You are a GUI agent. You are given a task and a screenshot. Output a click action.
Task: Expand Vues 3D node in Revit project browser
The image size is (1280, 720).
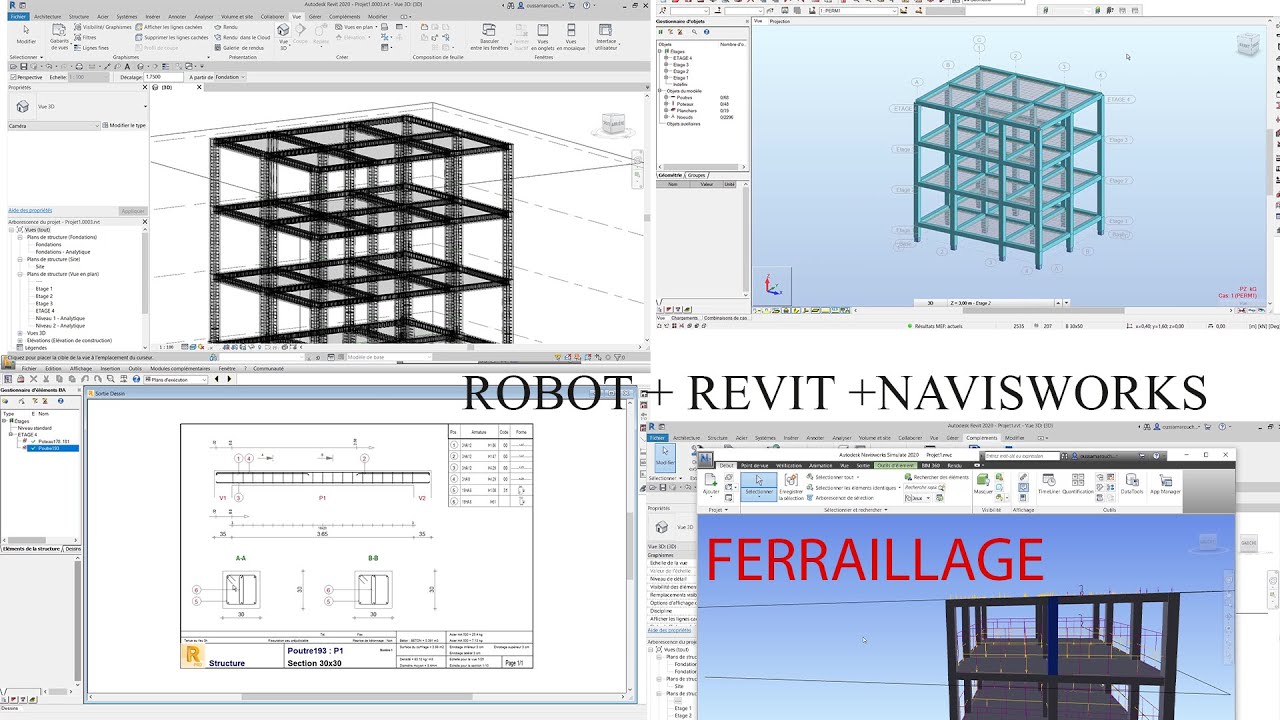coord(20,333)
